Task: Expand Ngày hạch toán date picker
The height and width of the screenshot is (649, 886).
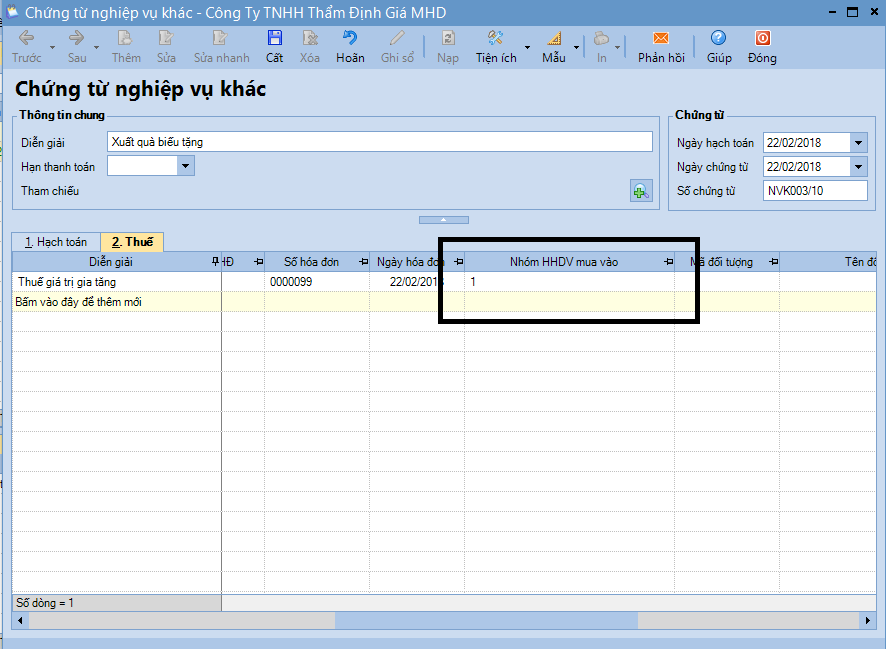Action: tap(859, 143)
